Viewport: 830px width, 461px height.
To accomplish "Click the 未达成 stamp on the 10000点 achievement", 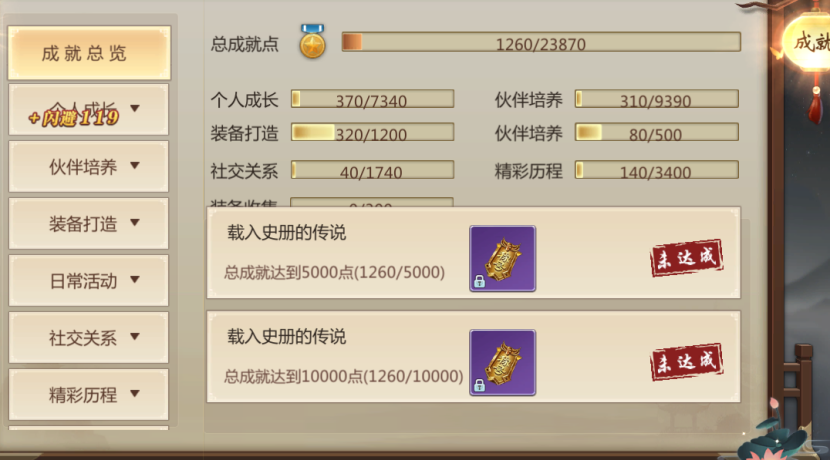I will pyautogui.click(x=687, y=362).
